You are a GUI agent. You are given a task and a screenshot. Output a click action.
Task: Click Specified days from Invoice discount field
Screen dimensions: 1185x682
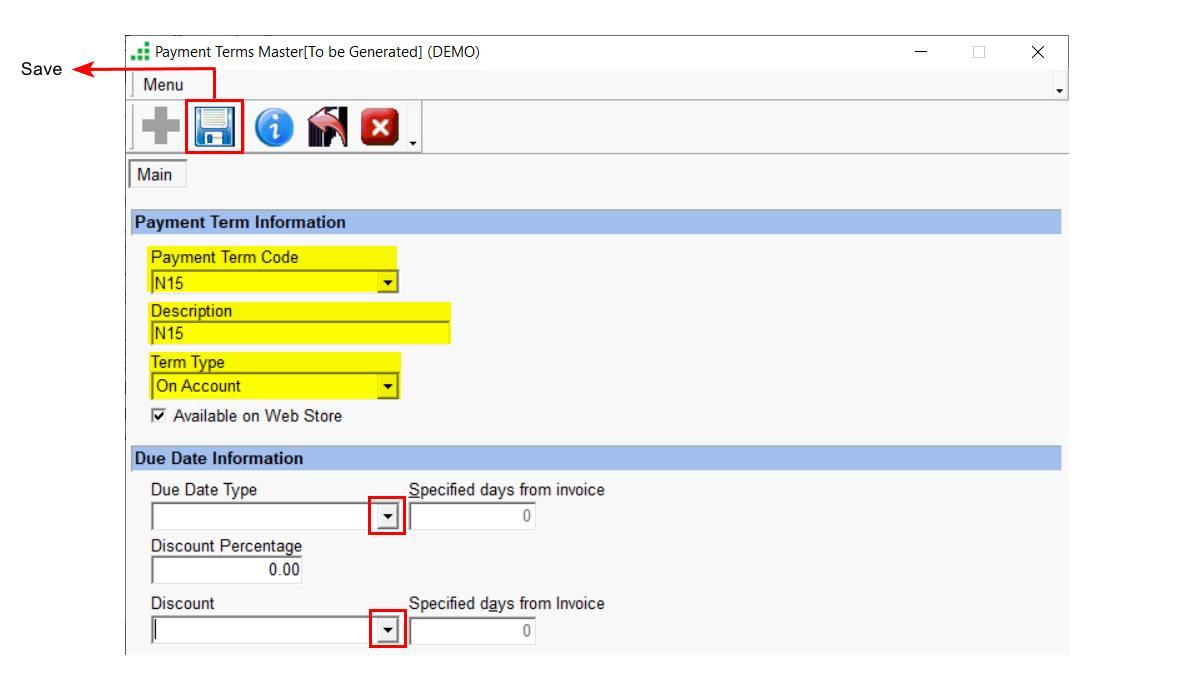[x=472, y=631]
